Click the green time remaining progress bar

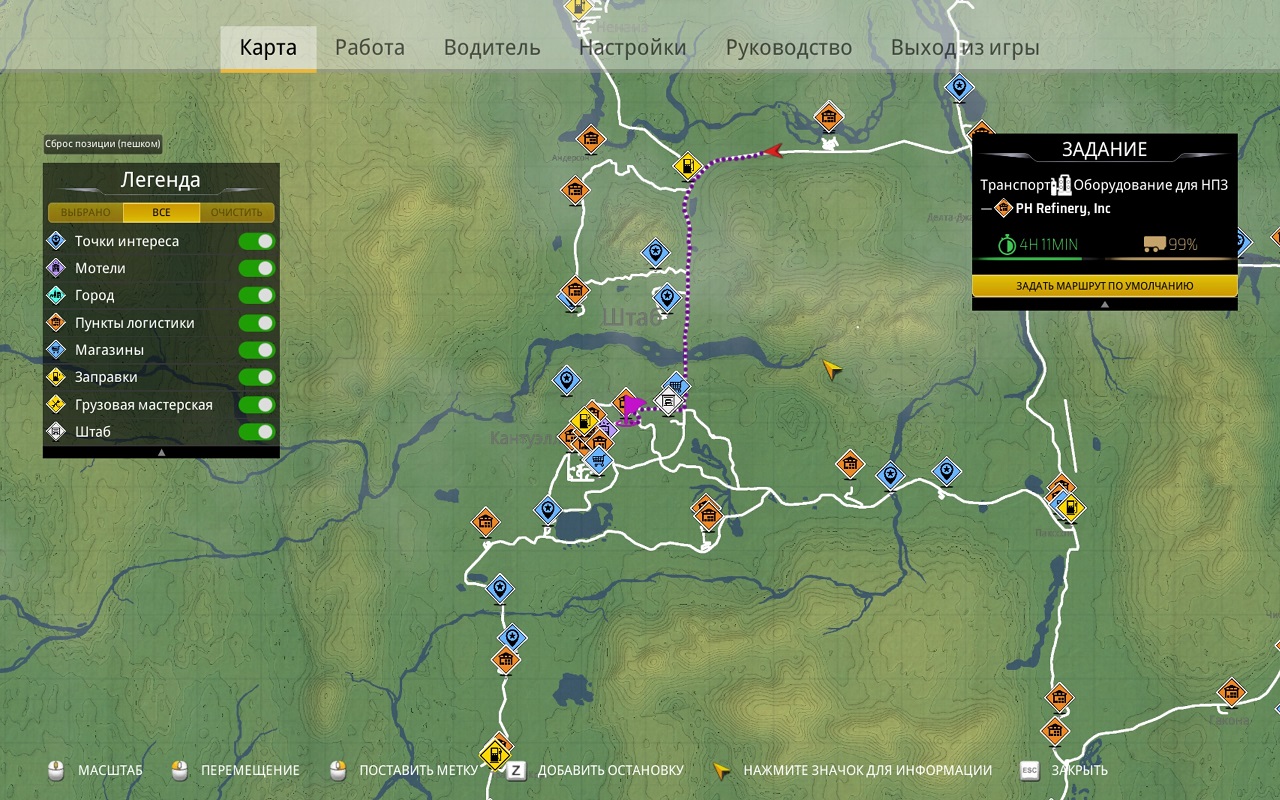coord(1038,259)
